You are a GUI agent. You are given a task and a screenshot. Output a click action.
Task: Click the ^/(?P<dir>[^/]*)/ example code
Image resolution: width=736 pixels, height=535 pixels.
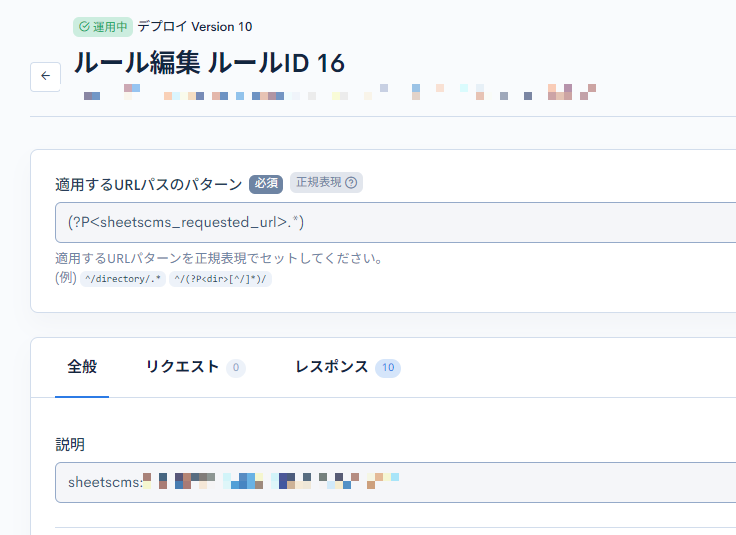(x=220, y=279)
